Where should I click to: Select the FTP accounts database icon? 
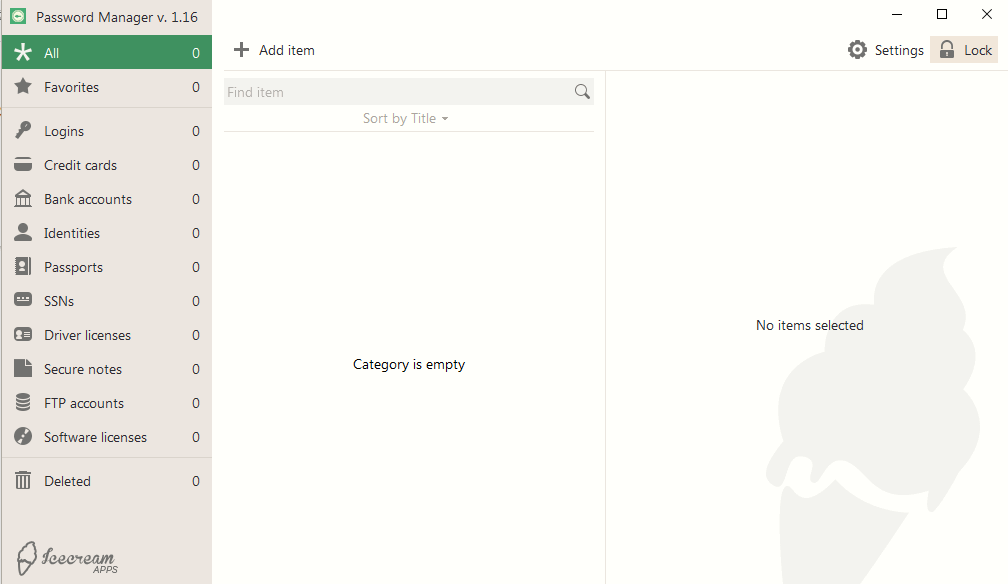23,403
